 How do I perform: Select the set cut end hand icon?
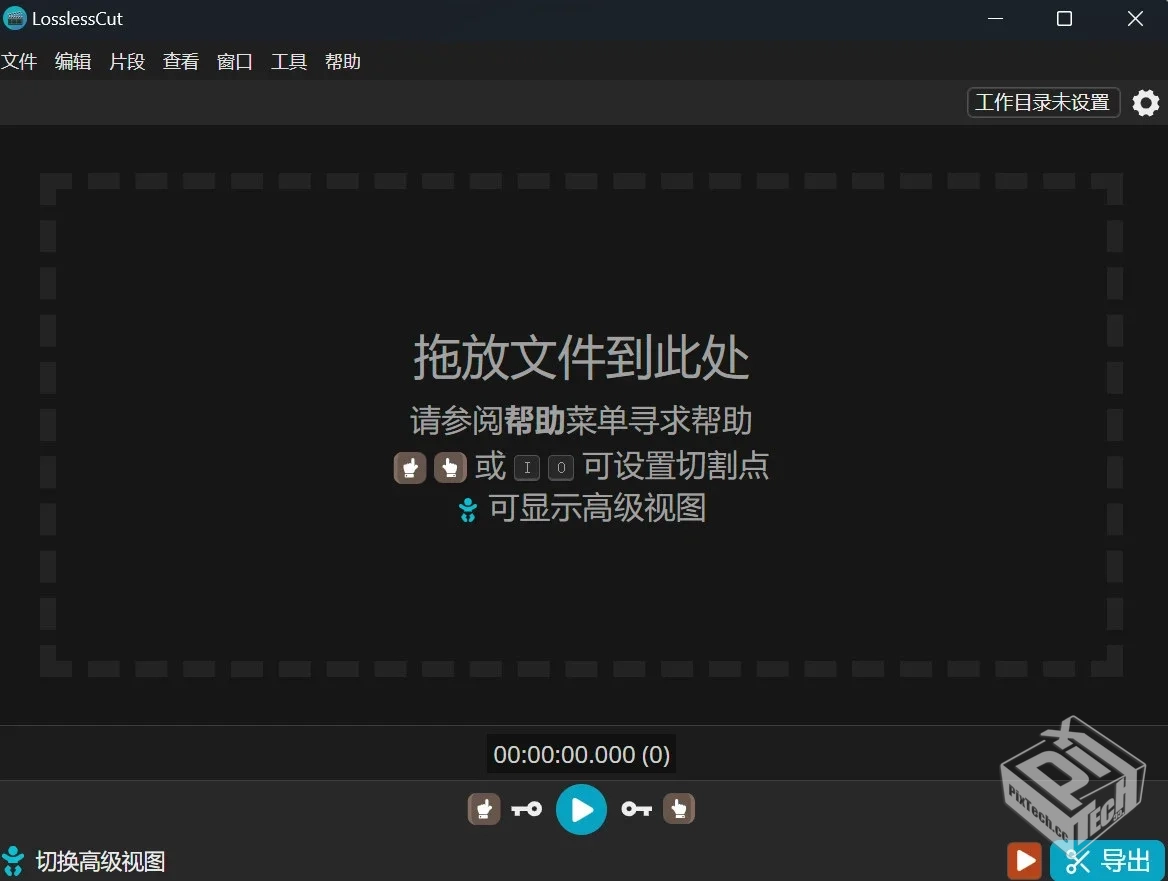tap(679, 809)
